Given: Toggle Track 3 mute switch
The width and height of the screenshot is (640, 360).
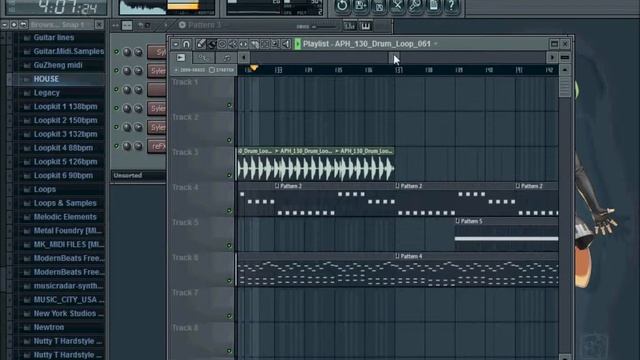Looking at the screenshot, I should (229, 175).
